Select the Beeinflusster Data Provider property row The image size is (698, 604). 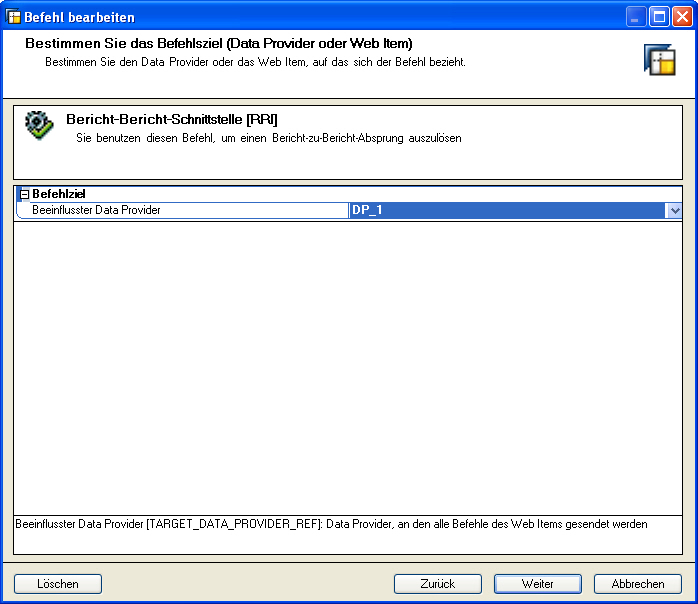(180, 211)
